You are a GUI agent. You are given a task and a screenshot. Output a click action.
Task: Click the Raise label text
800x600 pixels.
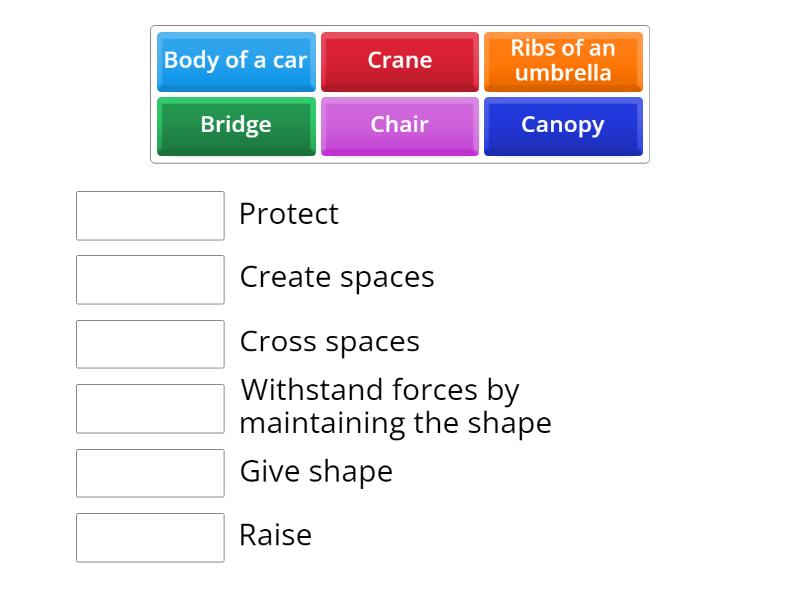click(x=277, y=536)
